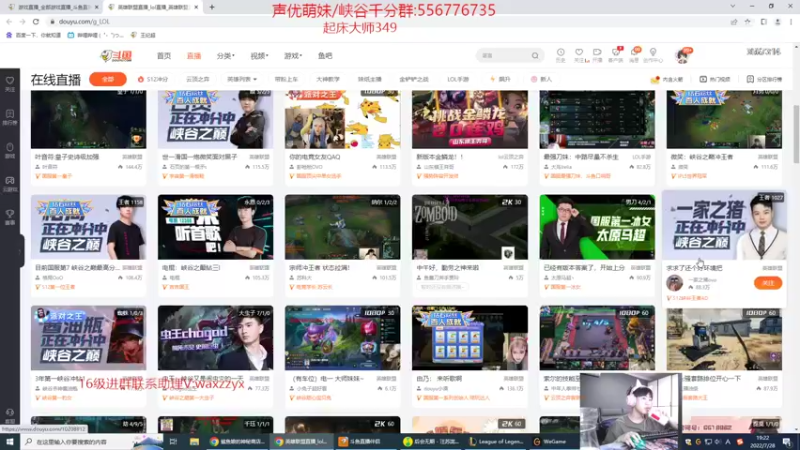Select the 云顶之弈 filter
The height and width of the screenshot is (450, 800).
[198, 79]
